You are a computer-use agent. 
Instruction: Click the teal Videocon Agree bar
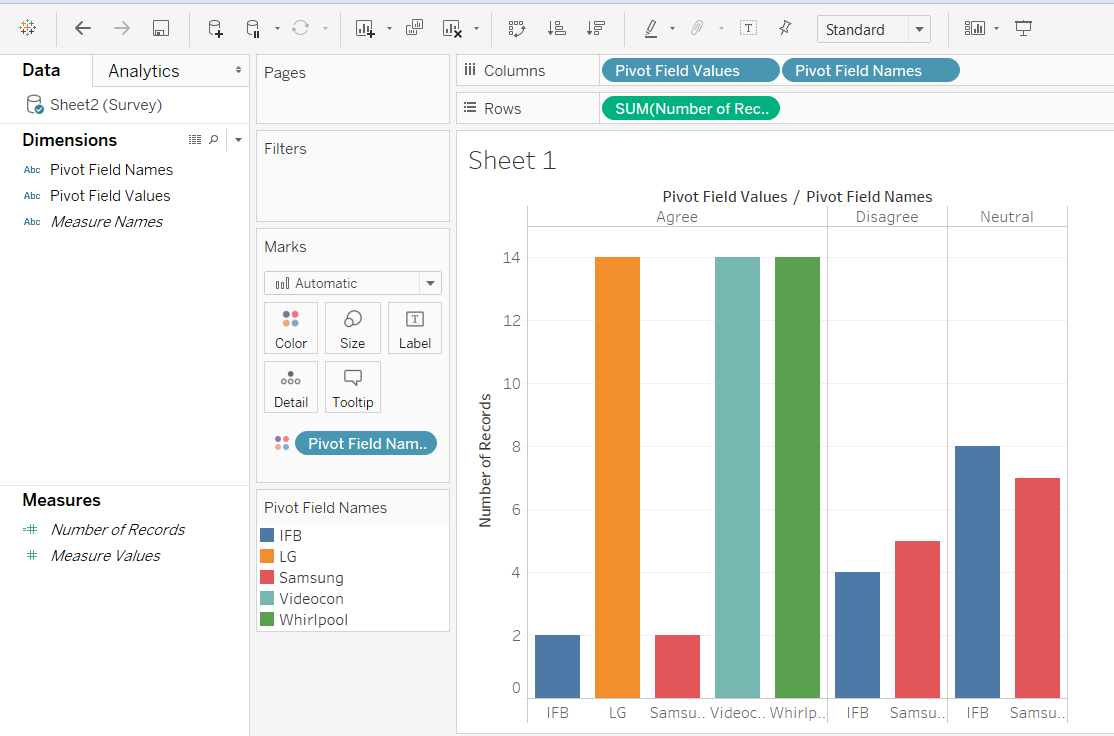click(737, 477)
